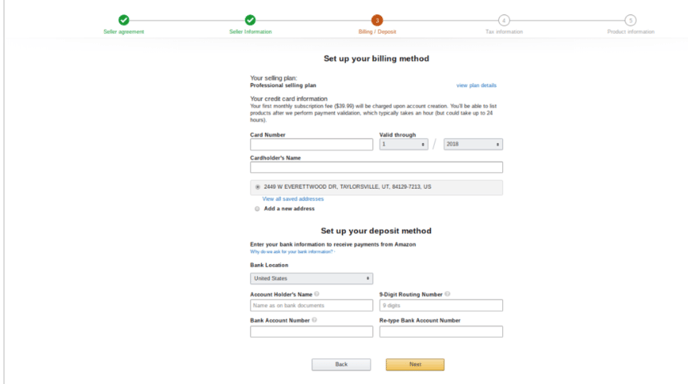688x384 pixels.
Task: Click the Billing / Deposit step circle
Action: coord(377,20)
